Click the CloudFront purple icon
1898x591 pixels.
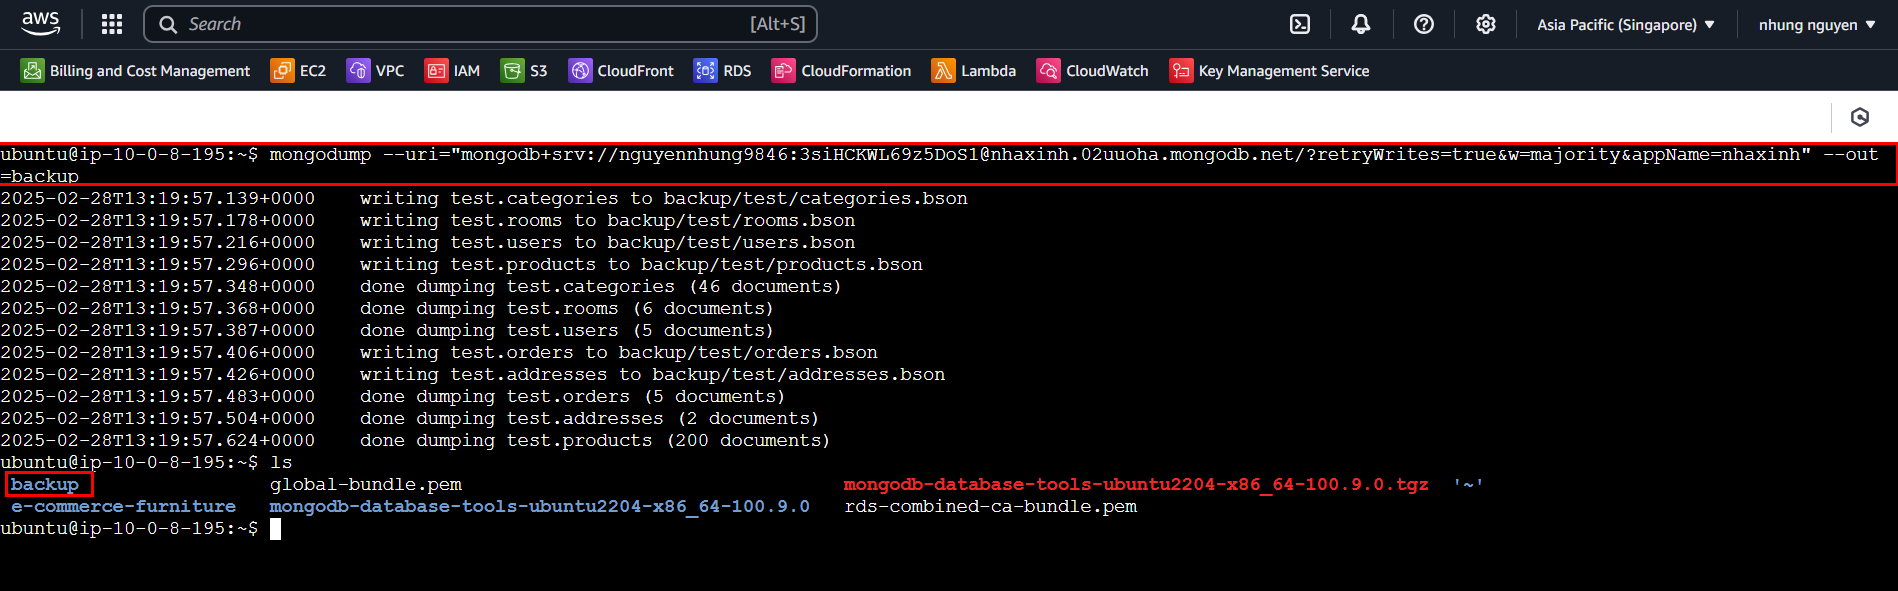click(580, 71)
